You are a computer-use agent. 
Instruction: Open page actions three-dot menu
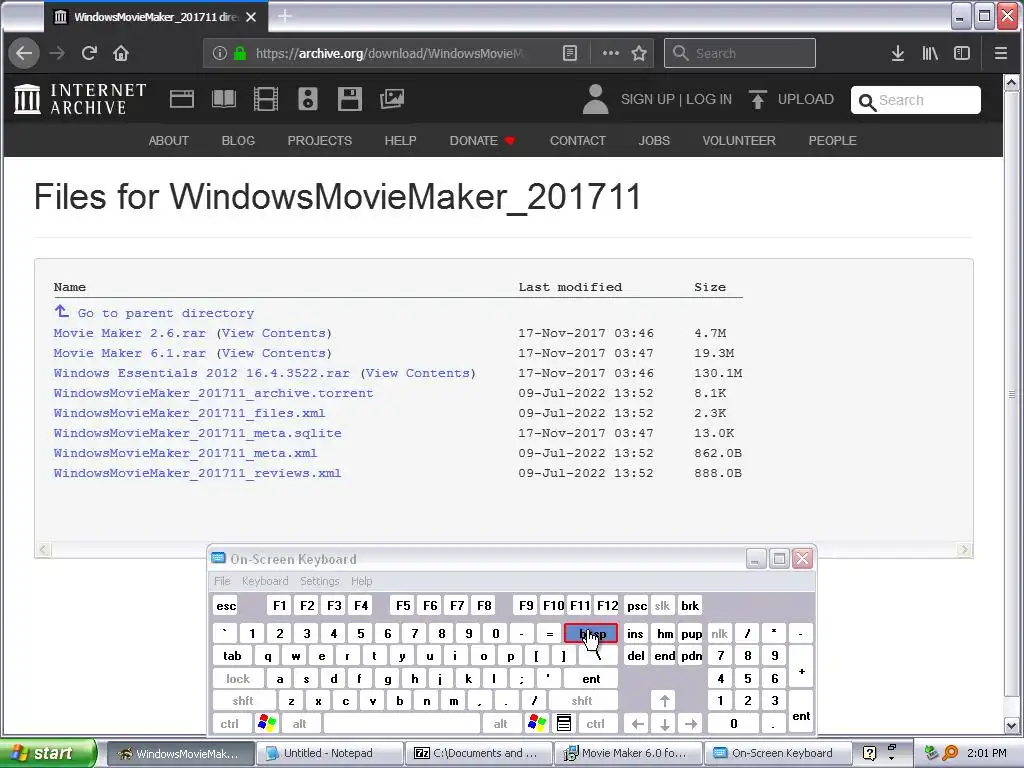click(x=611, y=53)
